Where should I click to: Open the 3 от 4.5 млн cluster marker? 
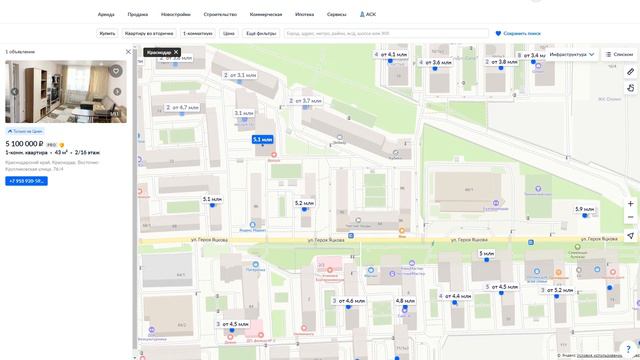click(232, 324)
